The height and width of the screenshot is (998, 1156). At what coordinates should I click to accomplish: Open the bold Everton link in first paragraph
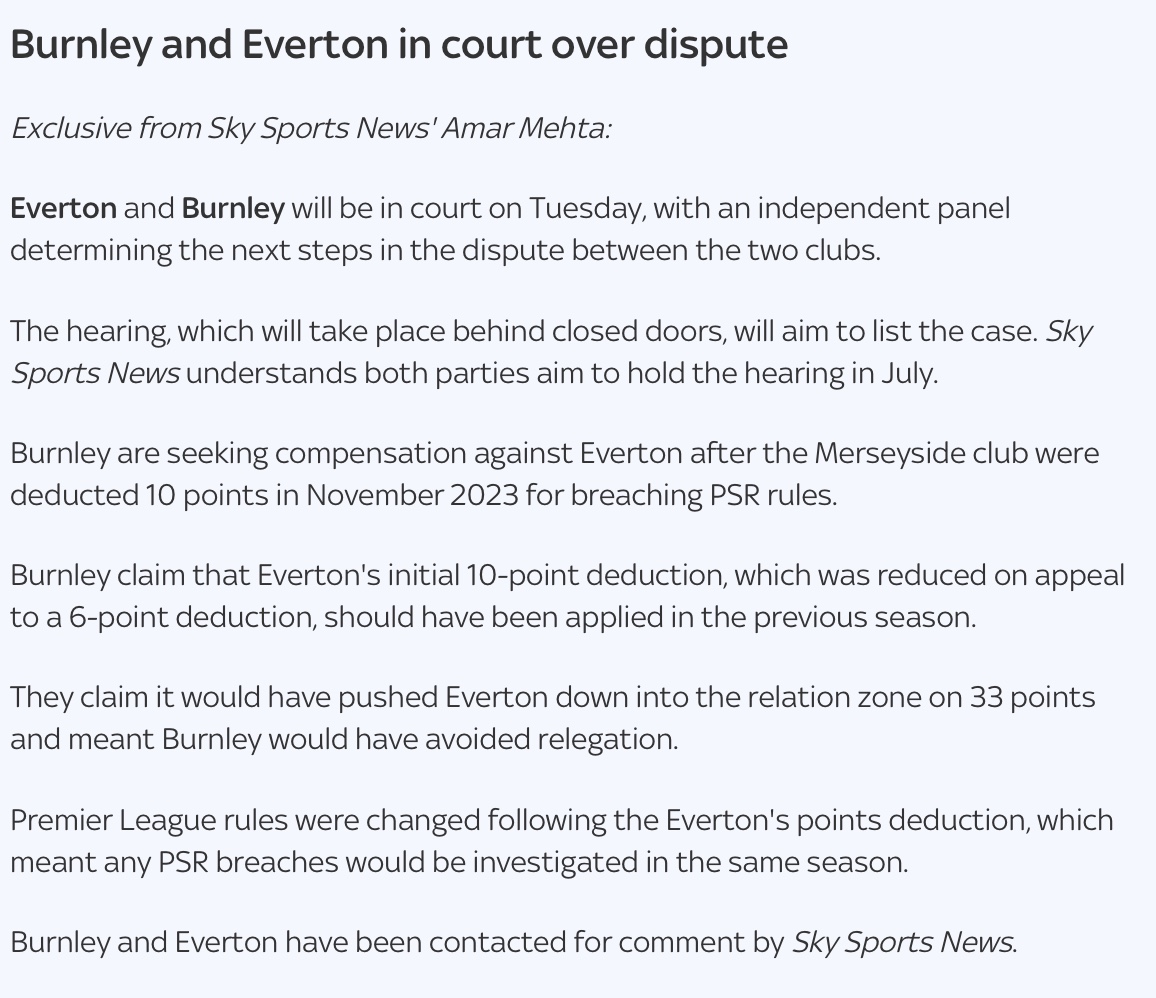pyautogui.click(x=63, y=208)
